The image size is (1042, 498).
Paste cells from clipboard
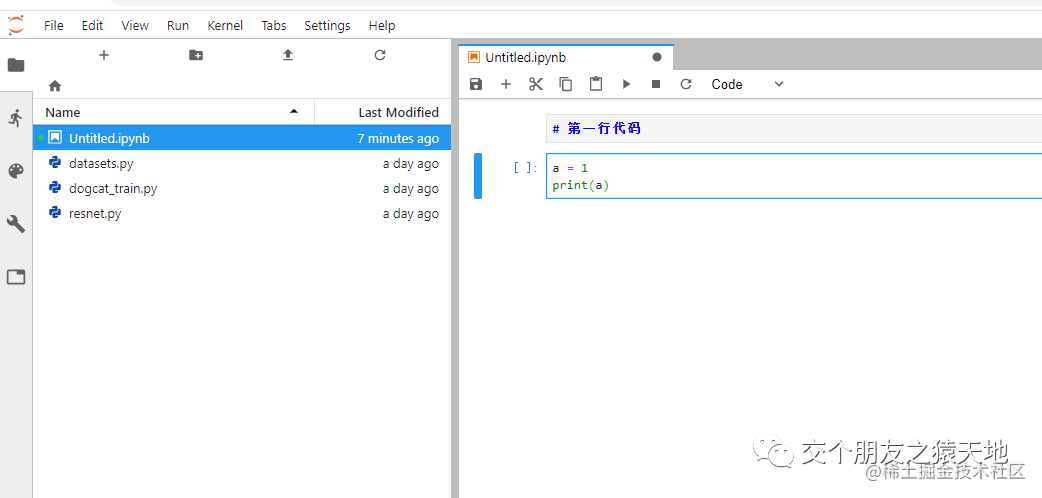click(596, 84)
